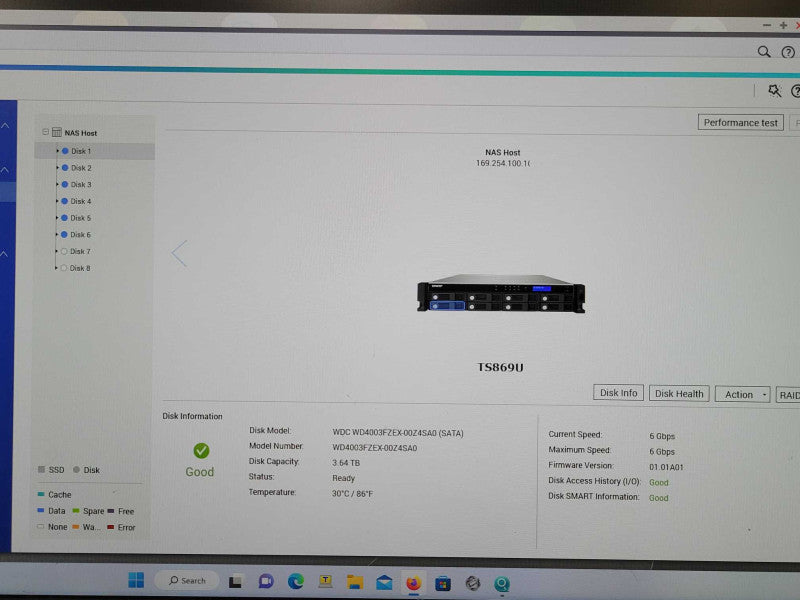The height and width of the screenshot is (600, 800).
Task: Click the Error legend red swatch
Action: [111, 527]
